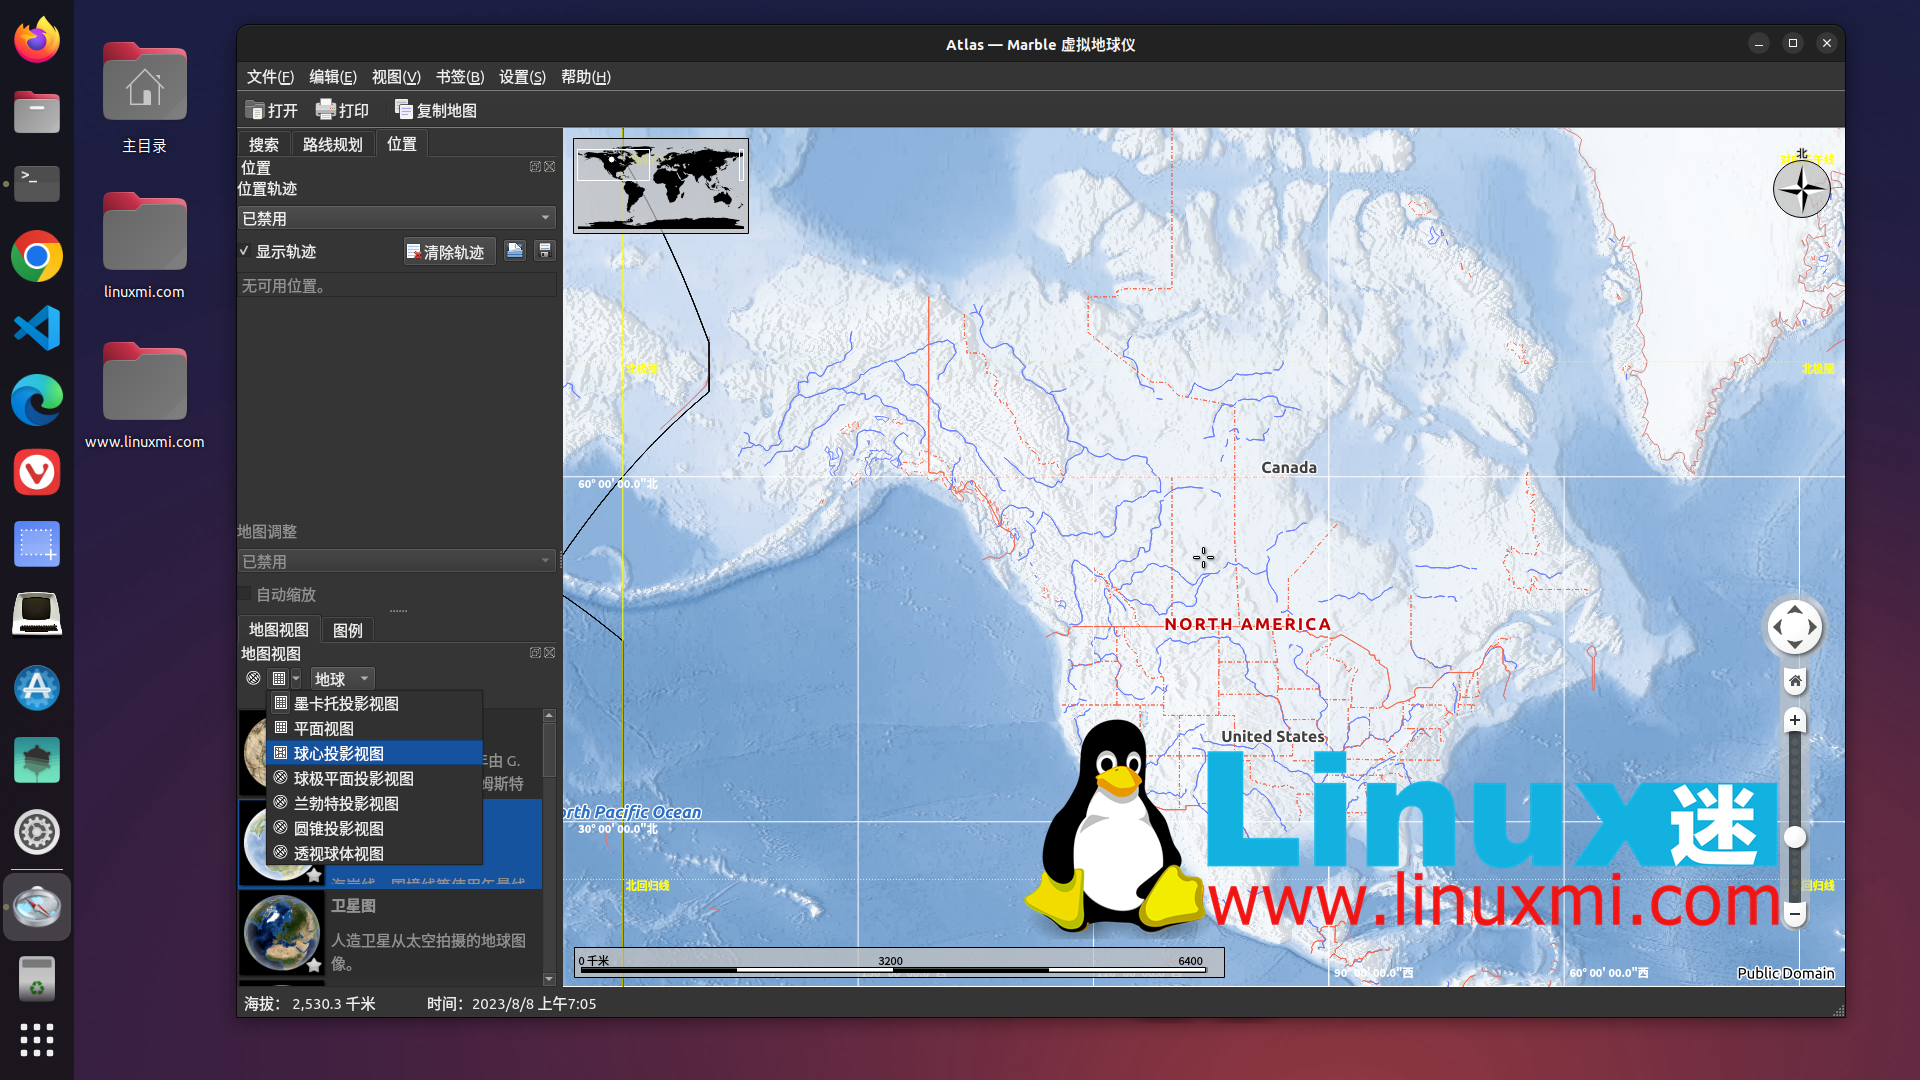This screenshot has width=1920, height=1080.
Task: Switch to the 路线规划 (Routing) tab
Action: (333, 145)
